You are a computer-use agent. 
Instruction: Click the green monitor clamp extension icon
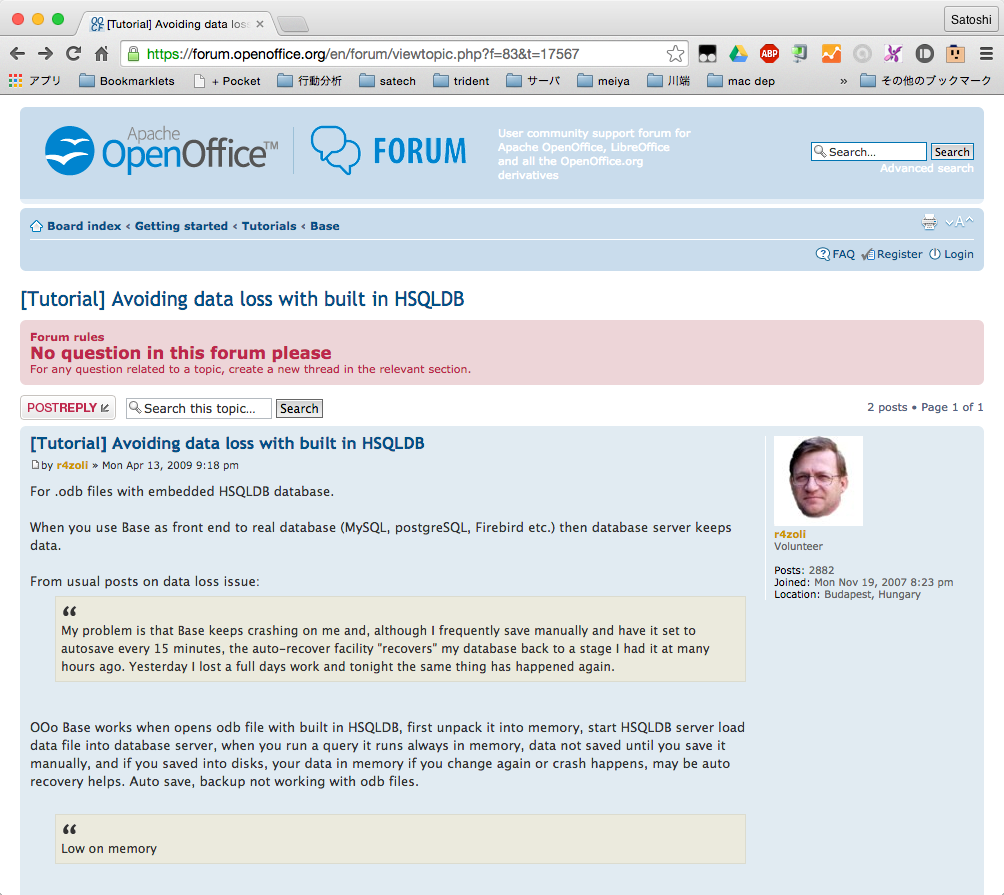click(x=800, y=54)
